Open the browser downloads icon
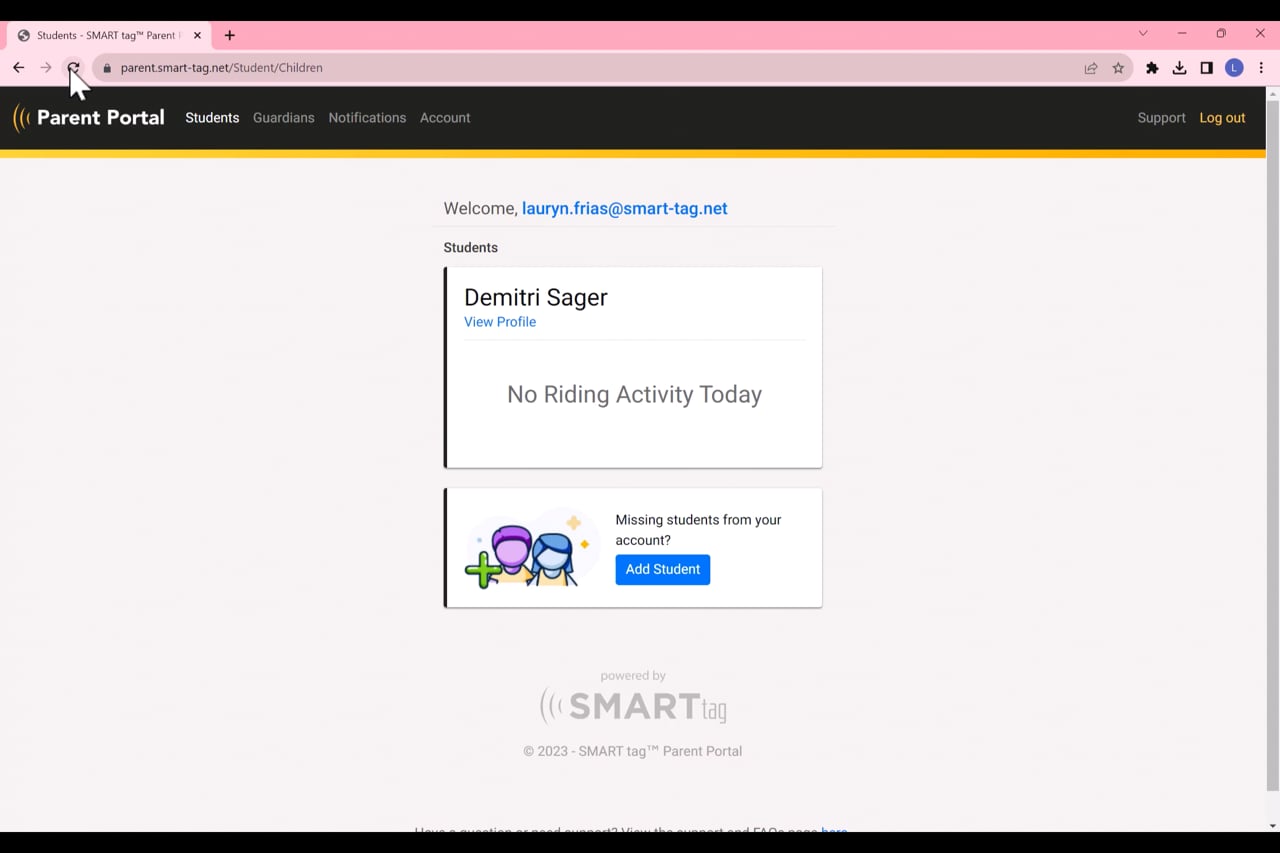The image size is (1280, 853). click(x=1179, y=68)
